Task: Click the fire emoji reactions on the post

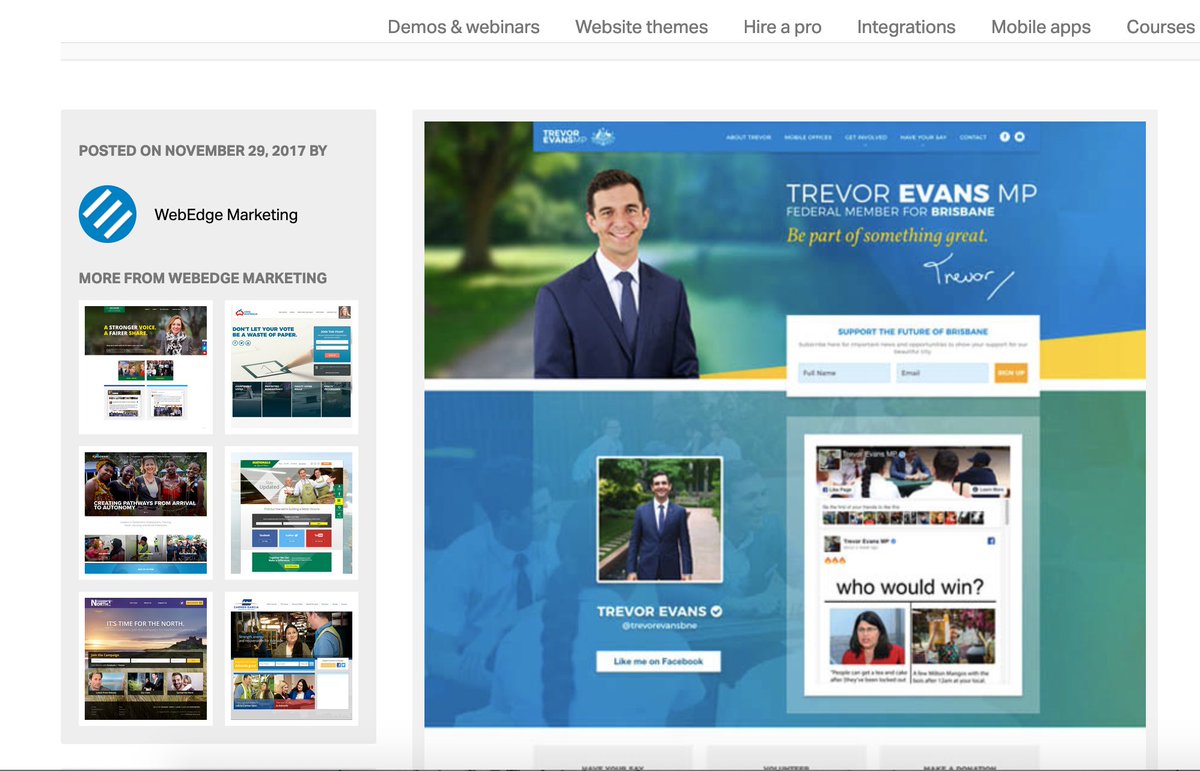Action: pyautogui.click(x=834, y=560)
